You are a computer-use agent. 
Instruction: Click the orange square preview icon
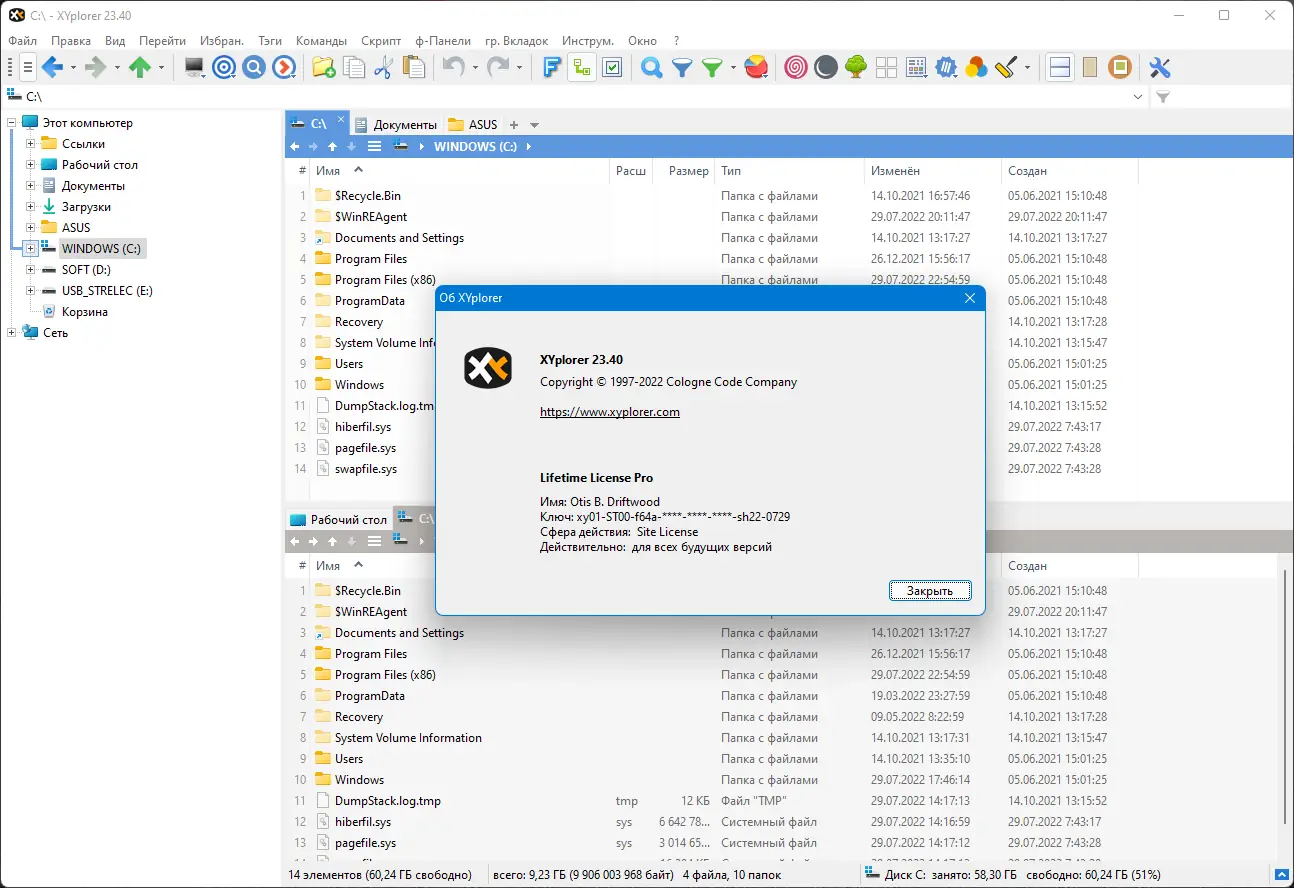tap(1120, 68)
